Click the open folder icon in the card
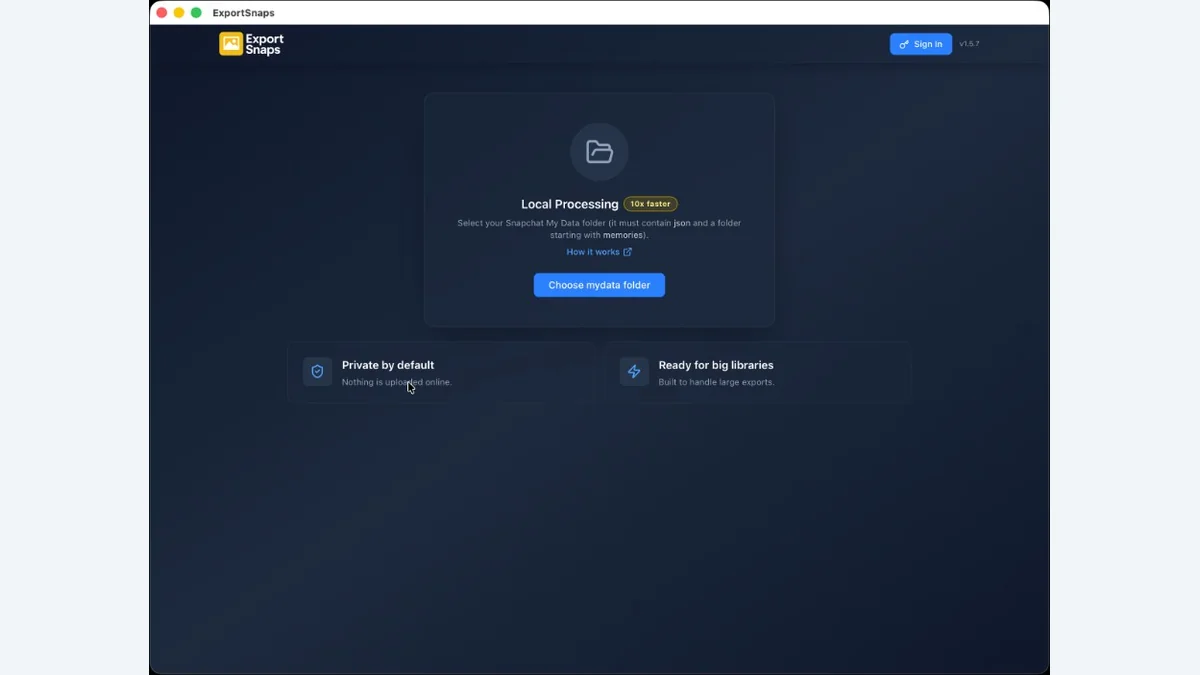The height and width of the screenshot is (675, 1200). tap(599, 152)
